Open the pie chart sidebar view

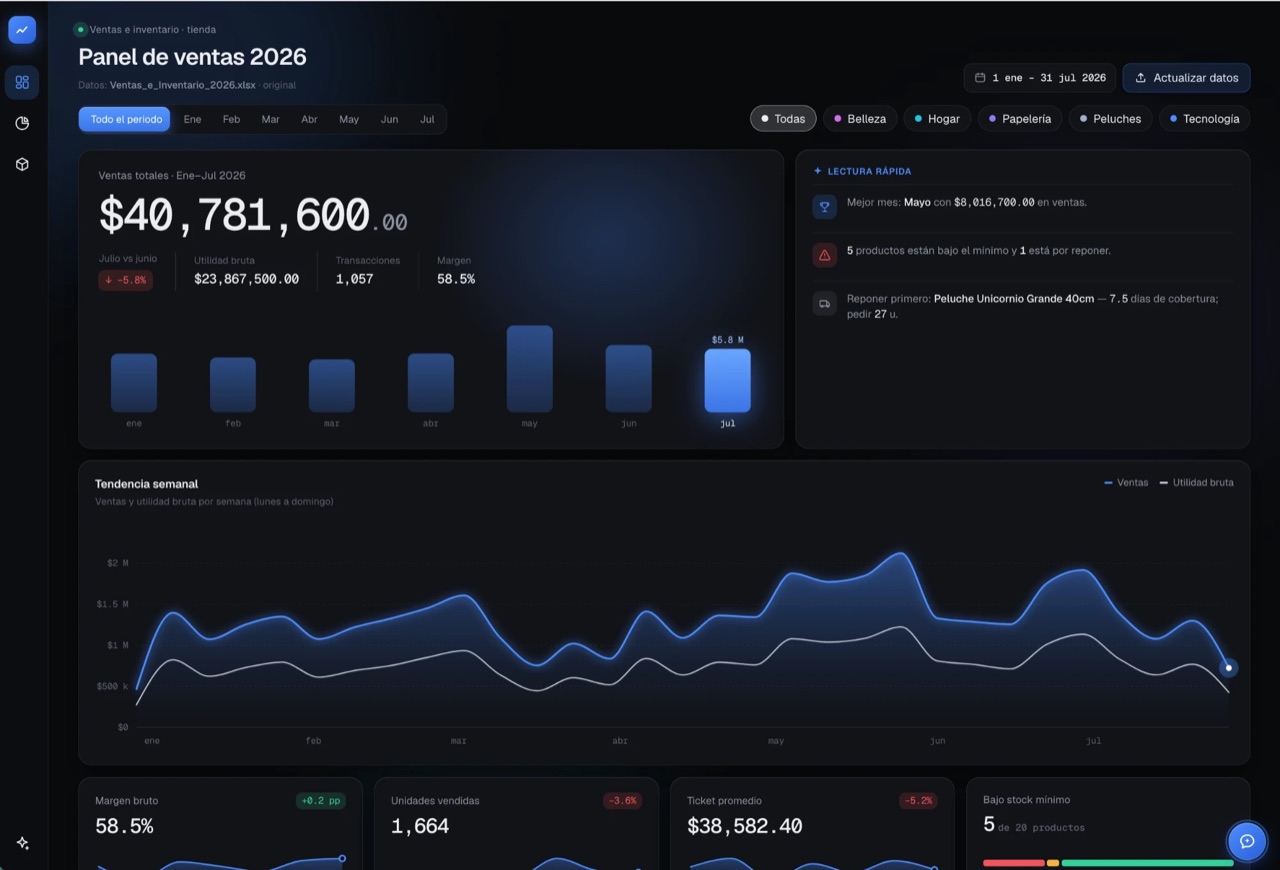(22, 123)
